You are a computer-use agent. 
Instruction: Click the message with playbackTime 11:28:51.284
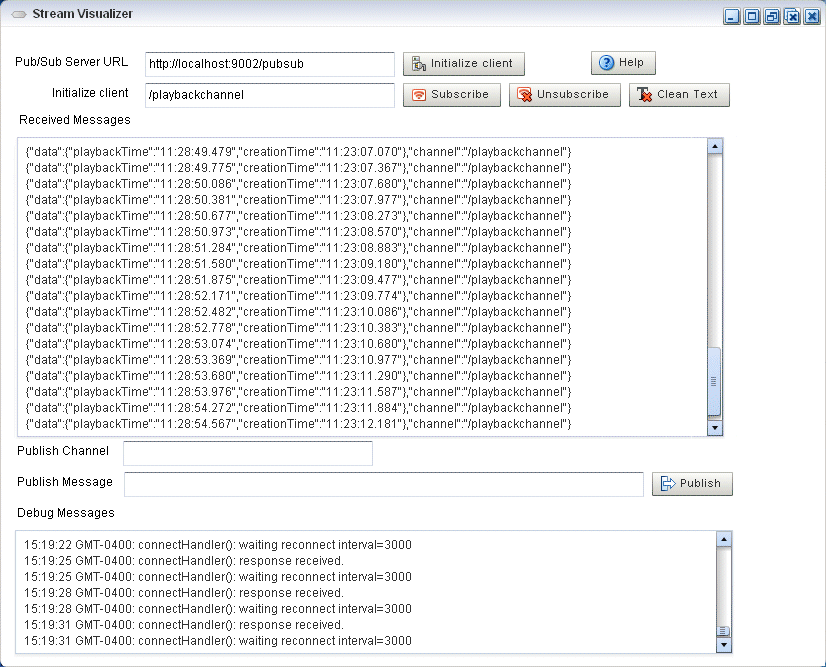click(x=299, y=248)
